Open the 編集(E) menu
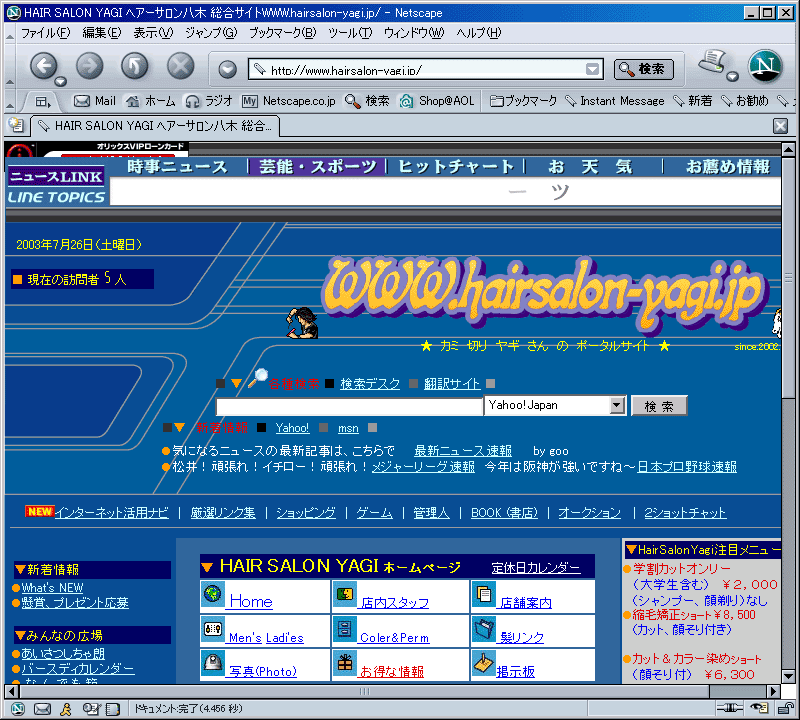The image size is (800, 720). [x=102, y=33]
